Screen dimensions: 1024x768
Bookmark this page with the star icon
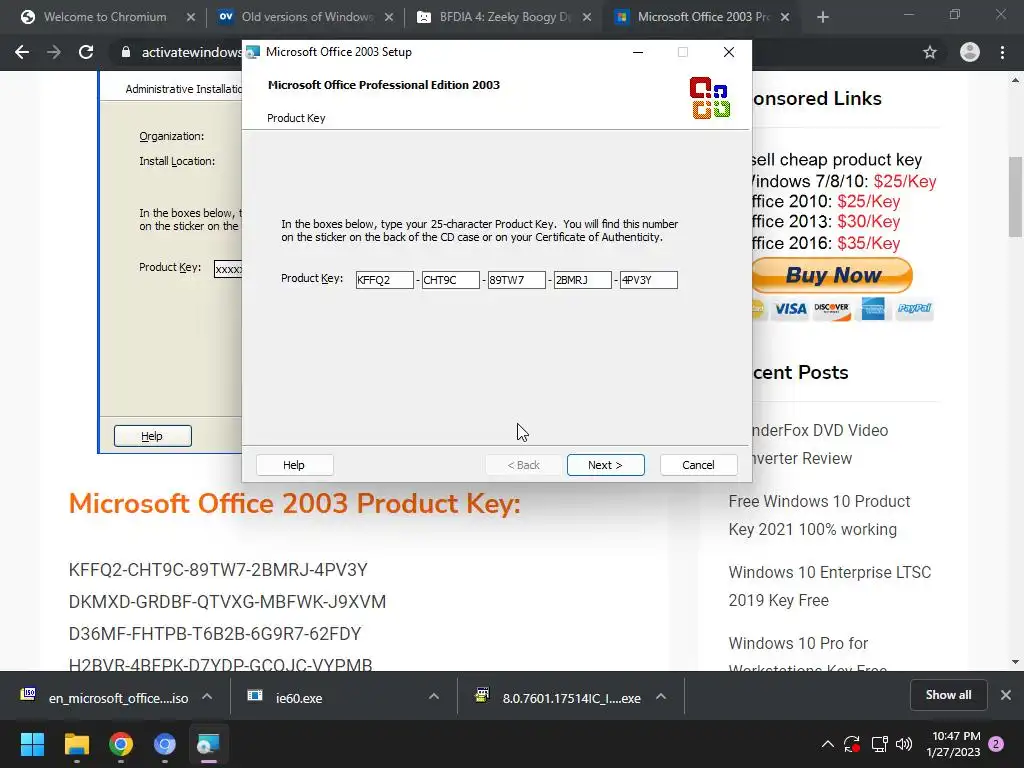[x=930, y=52]
